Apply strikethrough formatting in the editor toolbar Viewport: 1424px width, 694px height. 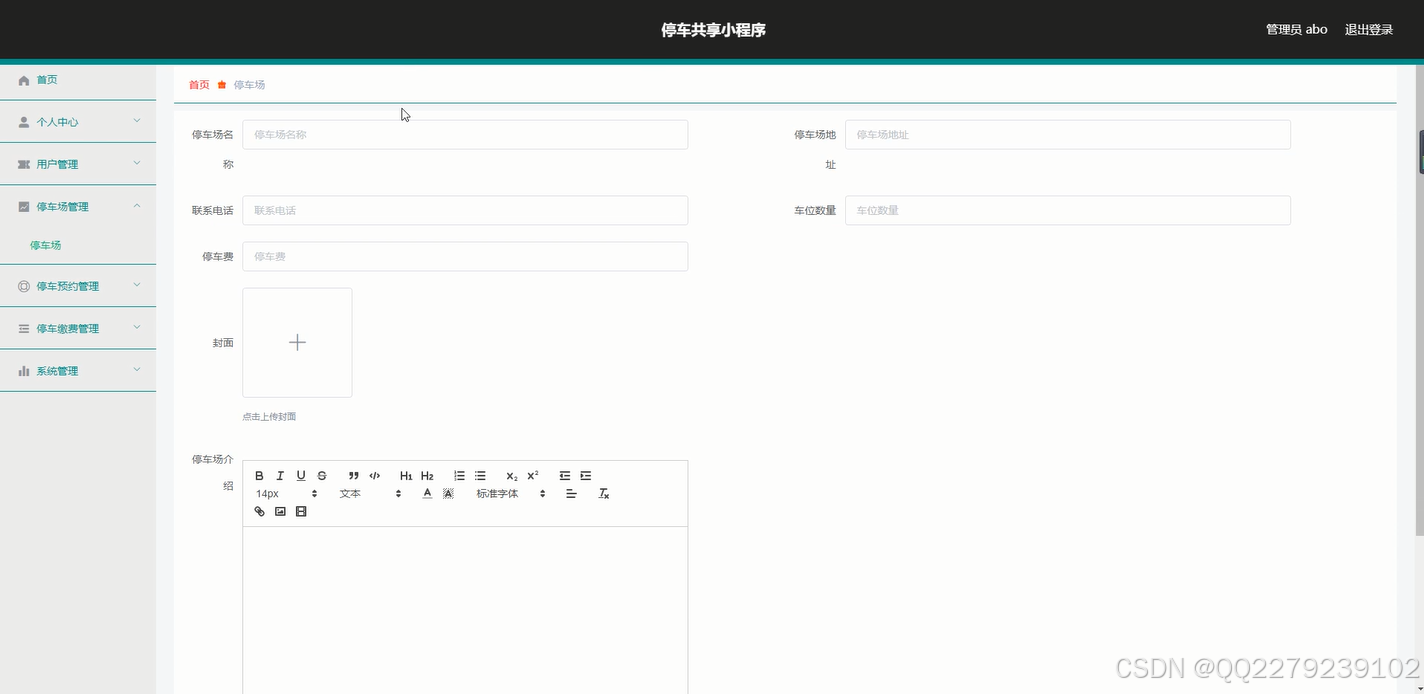[322, 475]
